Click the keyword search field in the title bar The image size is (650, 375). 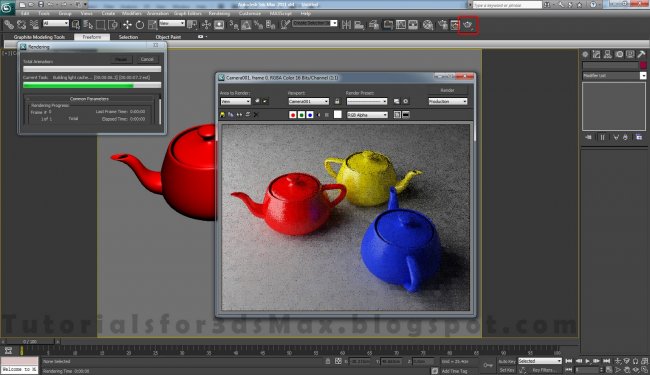(507, 5)
